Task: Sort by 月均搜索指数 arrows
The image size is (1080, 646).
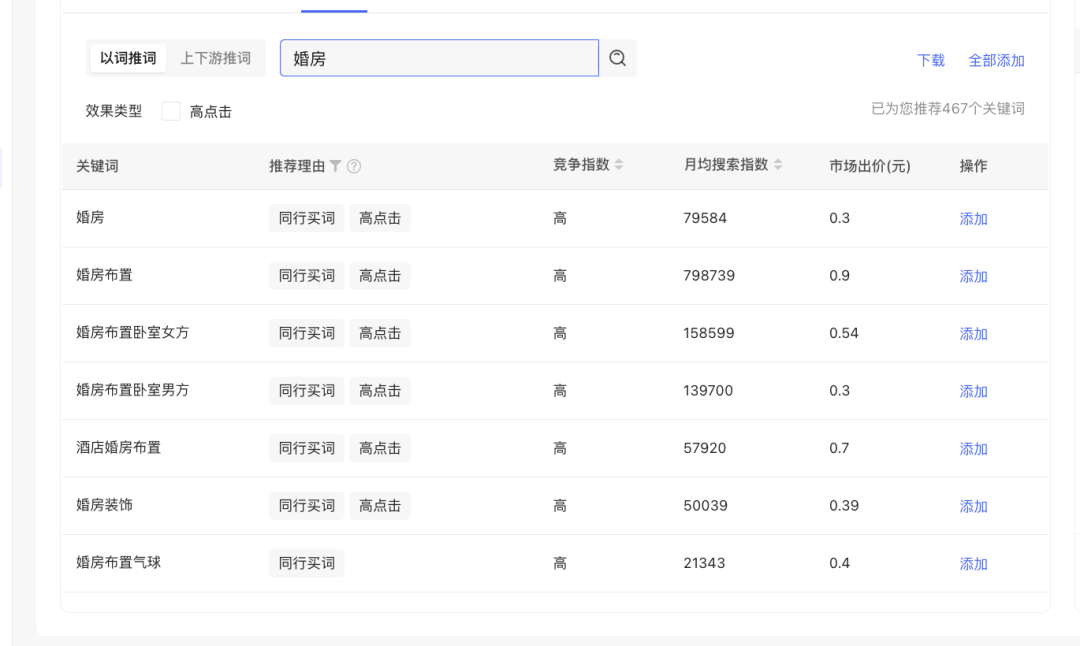Action: click(x=778, y=165)
